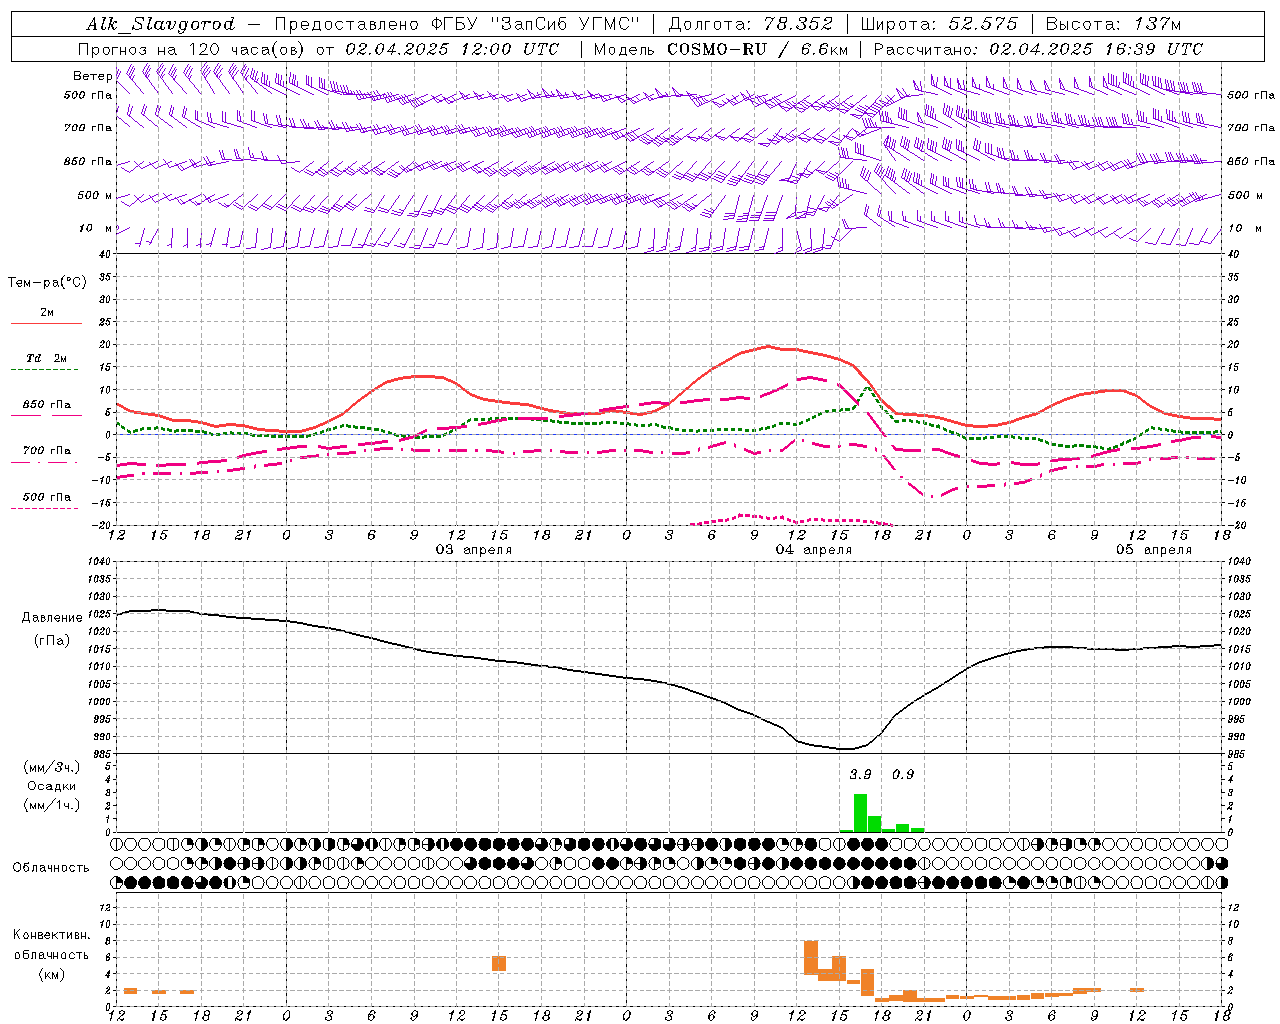
Task: Select the model name COSMO-RU / 6.6км
Action: click(758, 49)
